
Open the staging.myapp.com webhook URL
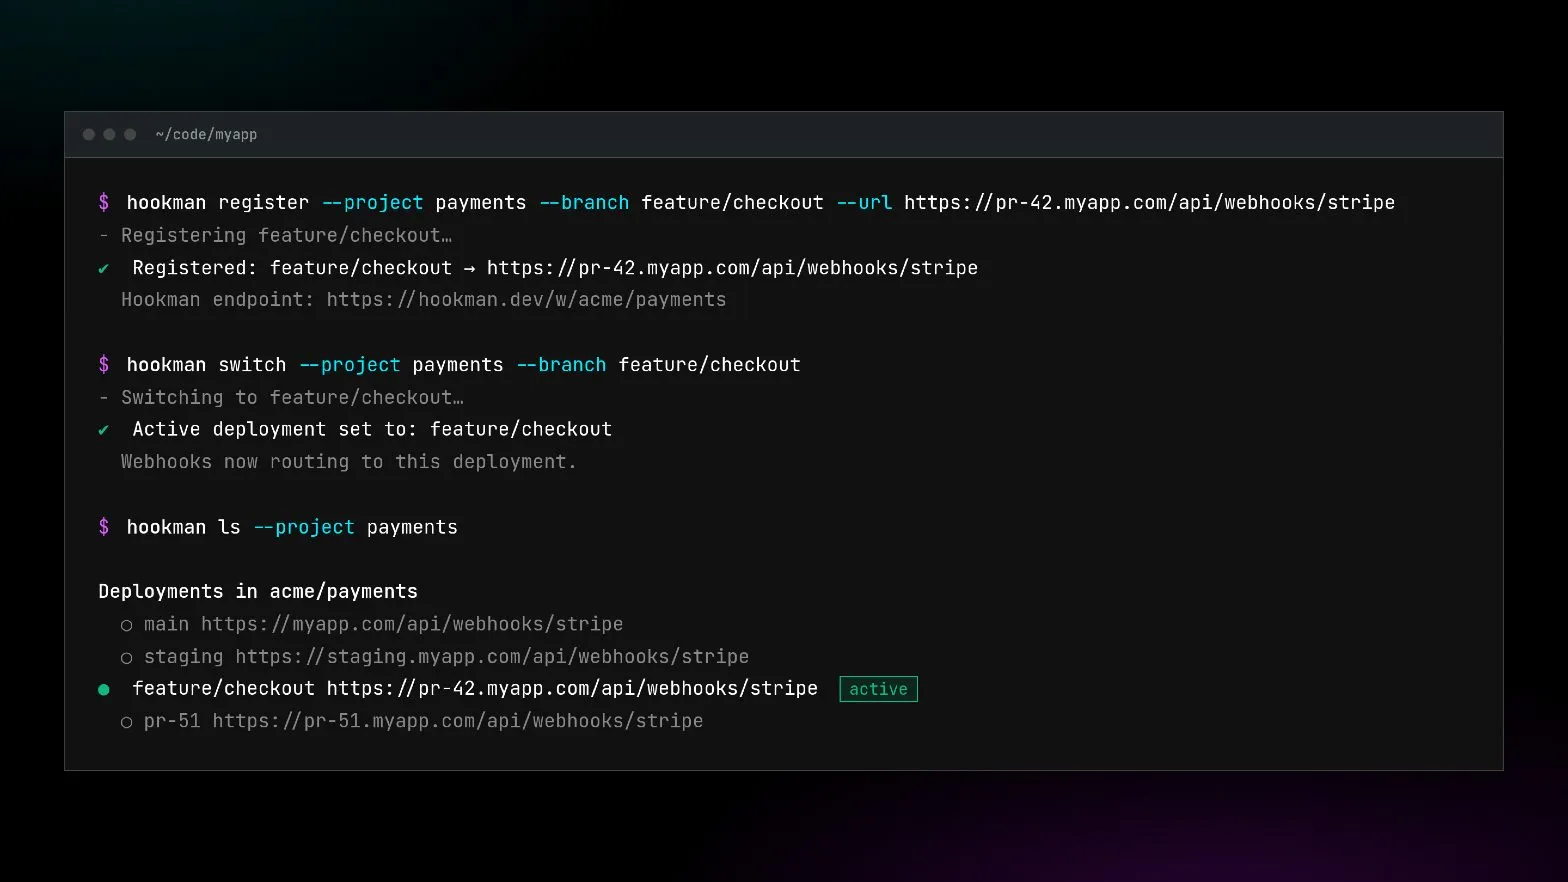[x=492, y=656]
